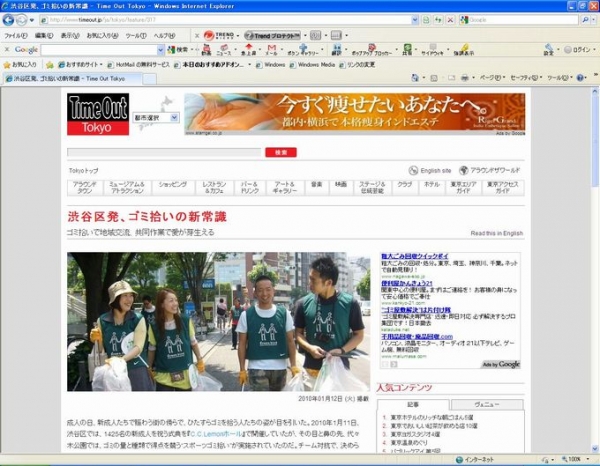The image size is (600, 466).
Task: Open the Tools dropdown in command bar
Action: pos(559,78)
